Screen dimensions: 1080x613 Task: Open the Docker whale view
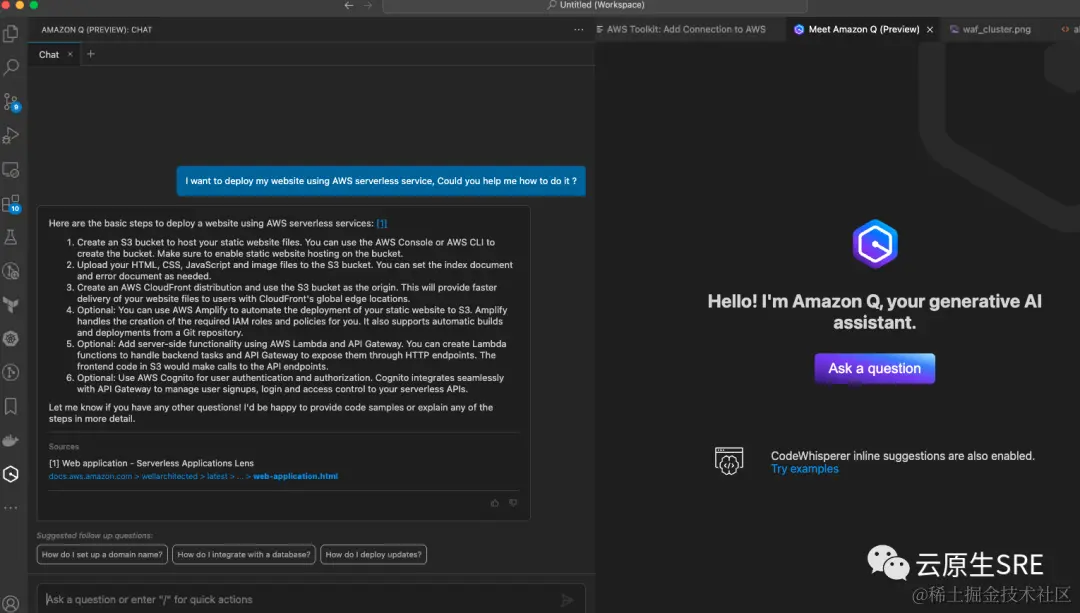(x=11, y=440)
